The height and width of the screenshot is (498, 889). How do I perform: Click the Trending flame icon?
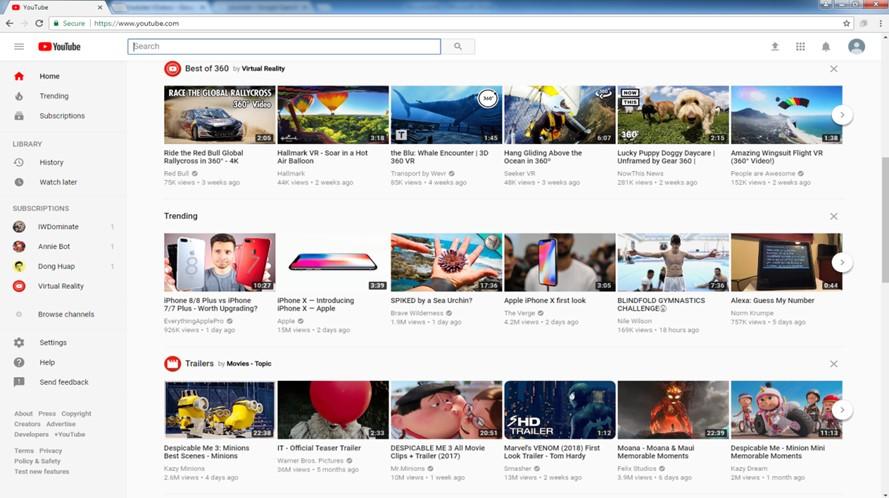19,96
